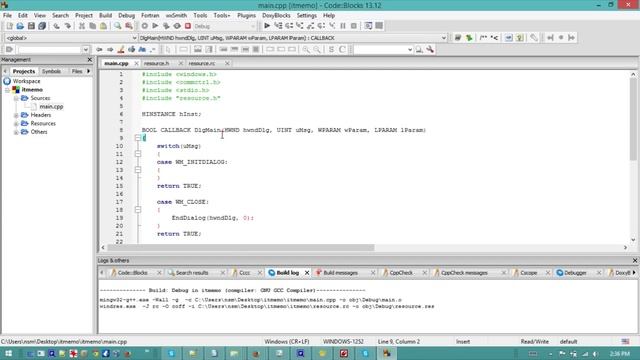Click the Stop debugger icon
Viewport: 640px width, 360px height.
pyautogui.click(x=354, y=26)
